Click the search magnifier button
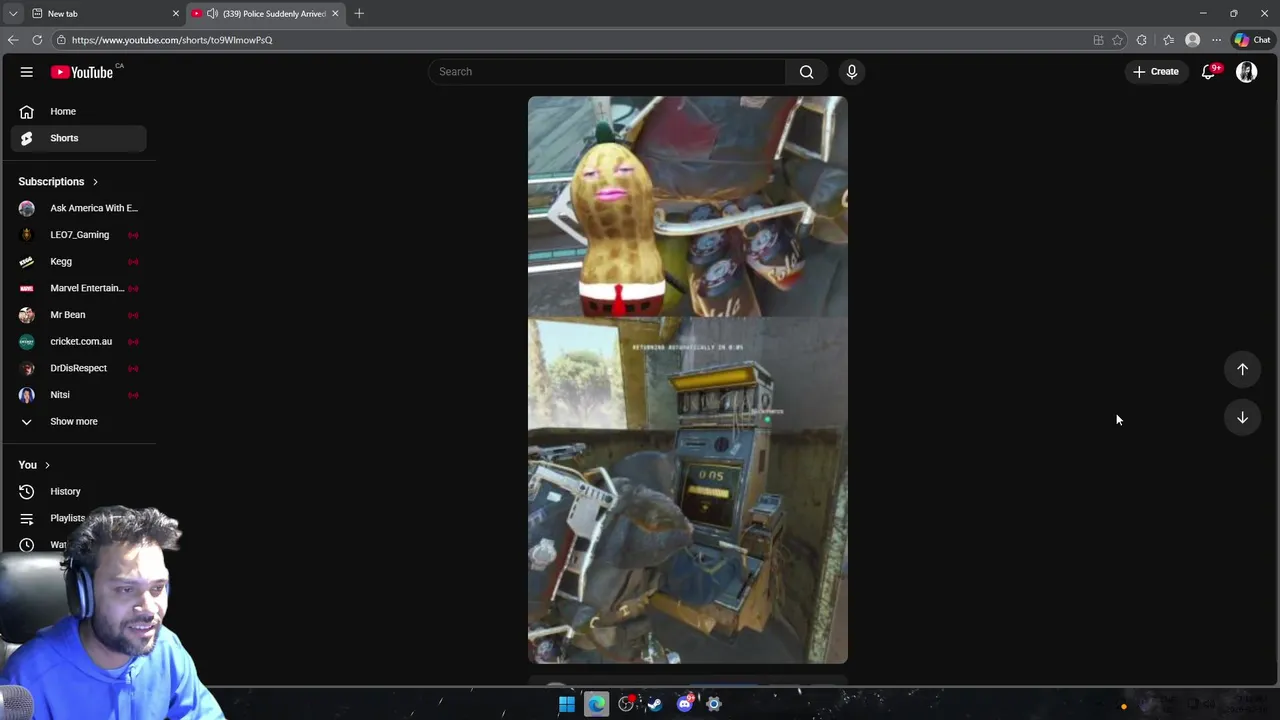The width and height of the screenshot is (1280, 720). (806, 72)
